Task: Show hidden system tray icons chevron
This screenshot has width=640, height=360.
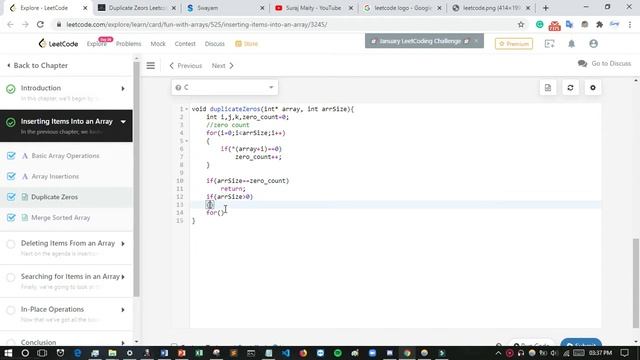Action: click(498, 353)
